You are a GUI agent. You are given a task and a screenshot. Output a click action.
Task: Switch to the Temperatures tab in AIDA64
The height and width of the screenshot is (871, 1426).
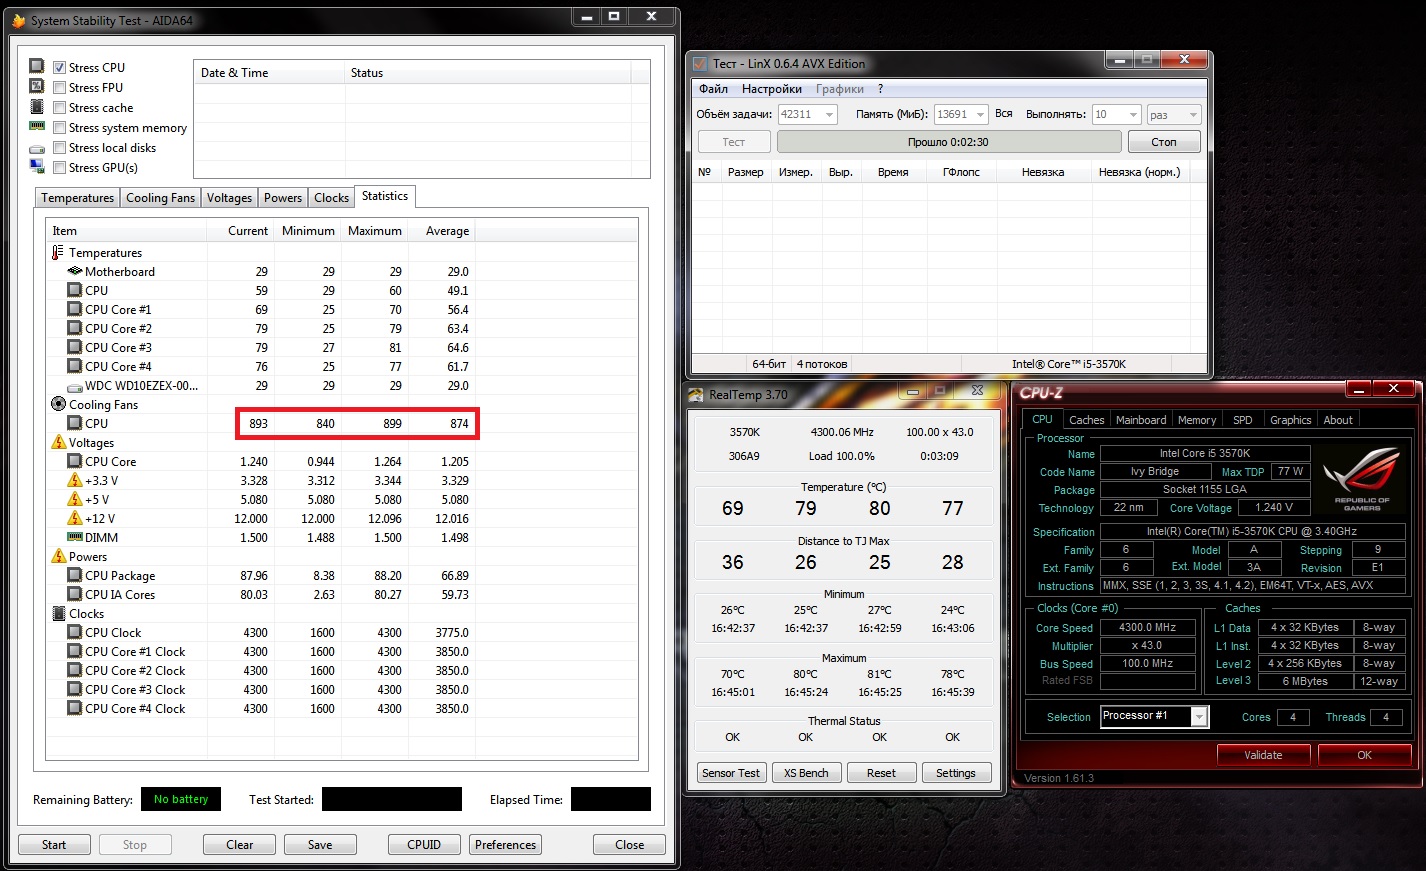coord(78,198)
